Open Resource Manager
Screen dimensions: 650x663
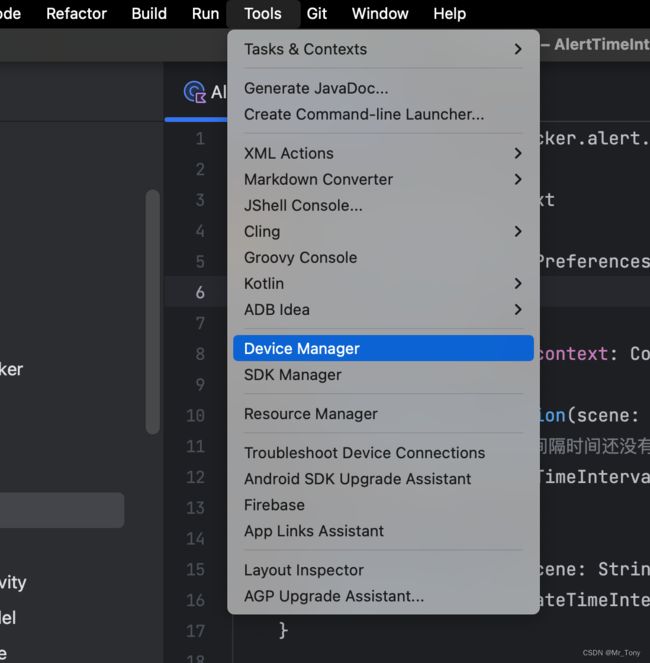(x=383, y=414)
